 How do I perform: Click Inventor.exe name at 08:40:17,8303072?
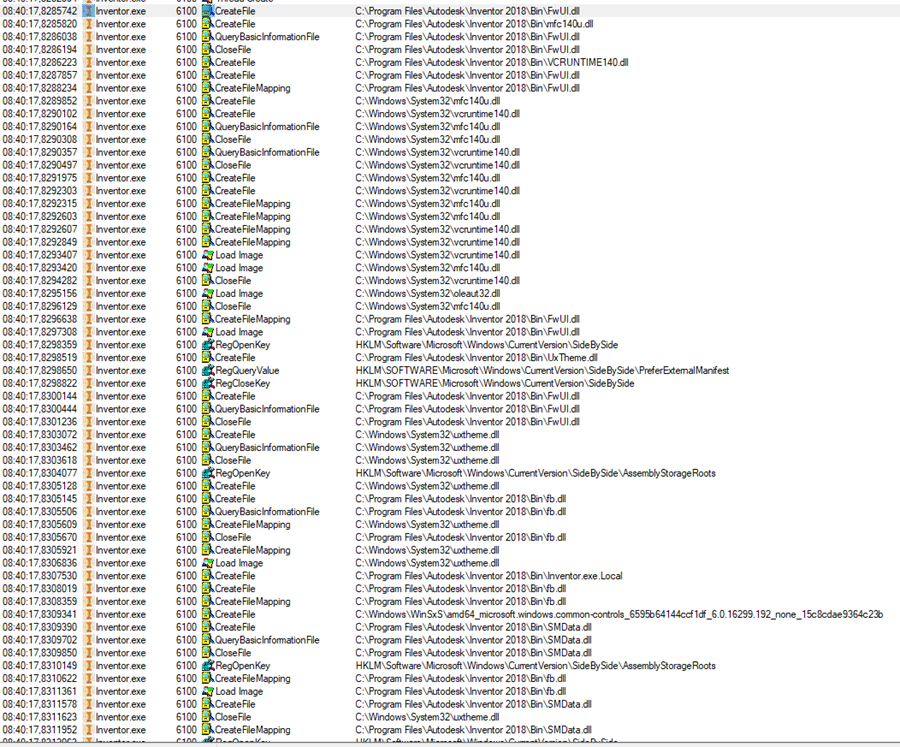click(x=121, y=435)
